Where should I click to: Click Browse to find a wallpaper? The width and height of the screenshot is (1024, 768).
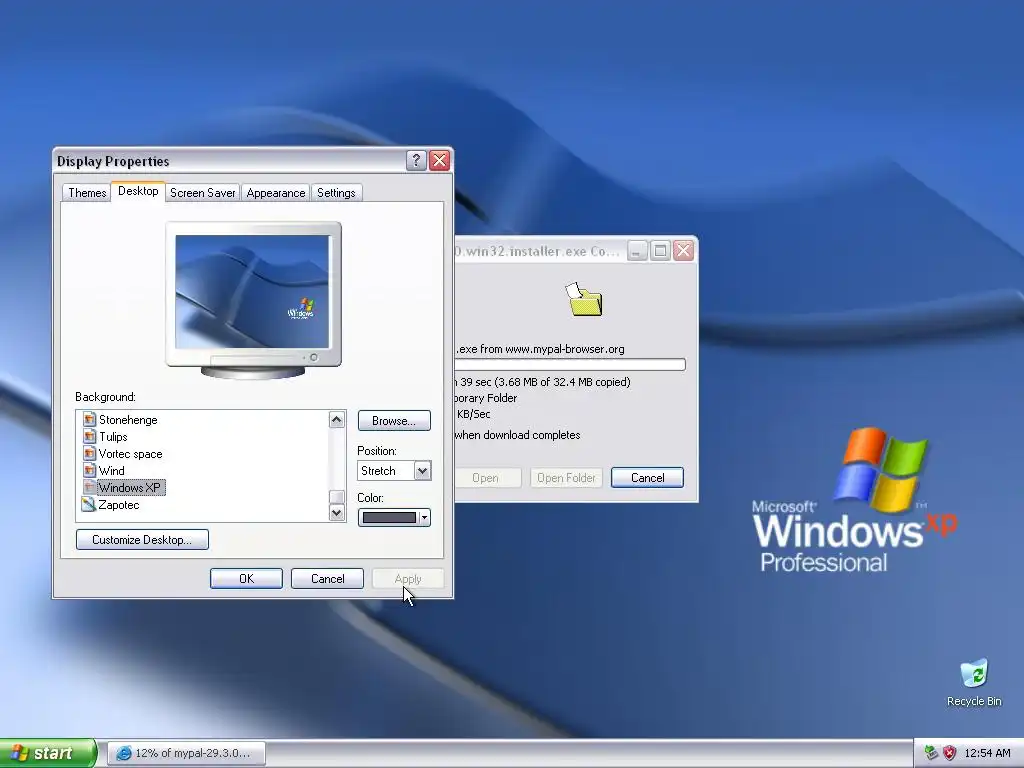[394, 421]
